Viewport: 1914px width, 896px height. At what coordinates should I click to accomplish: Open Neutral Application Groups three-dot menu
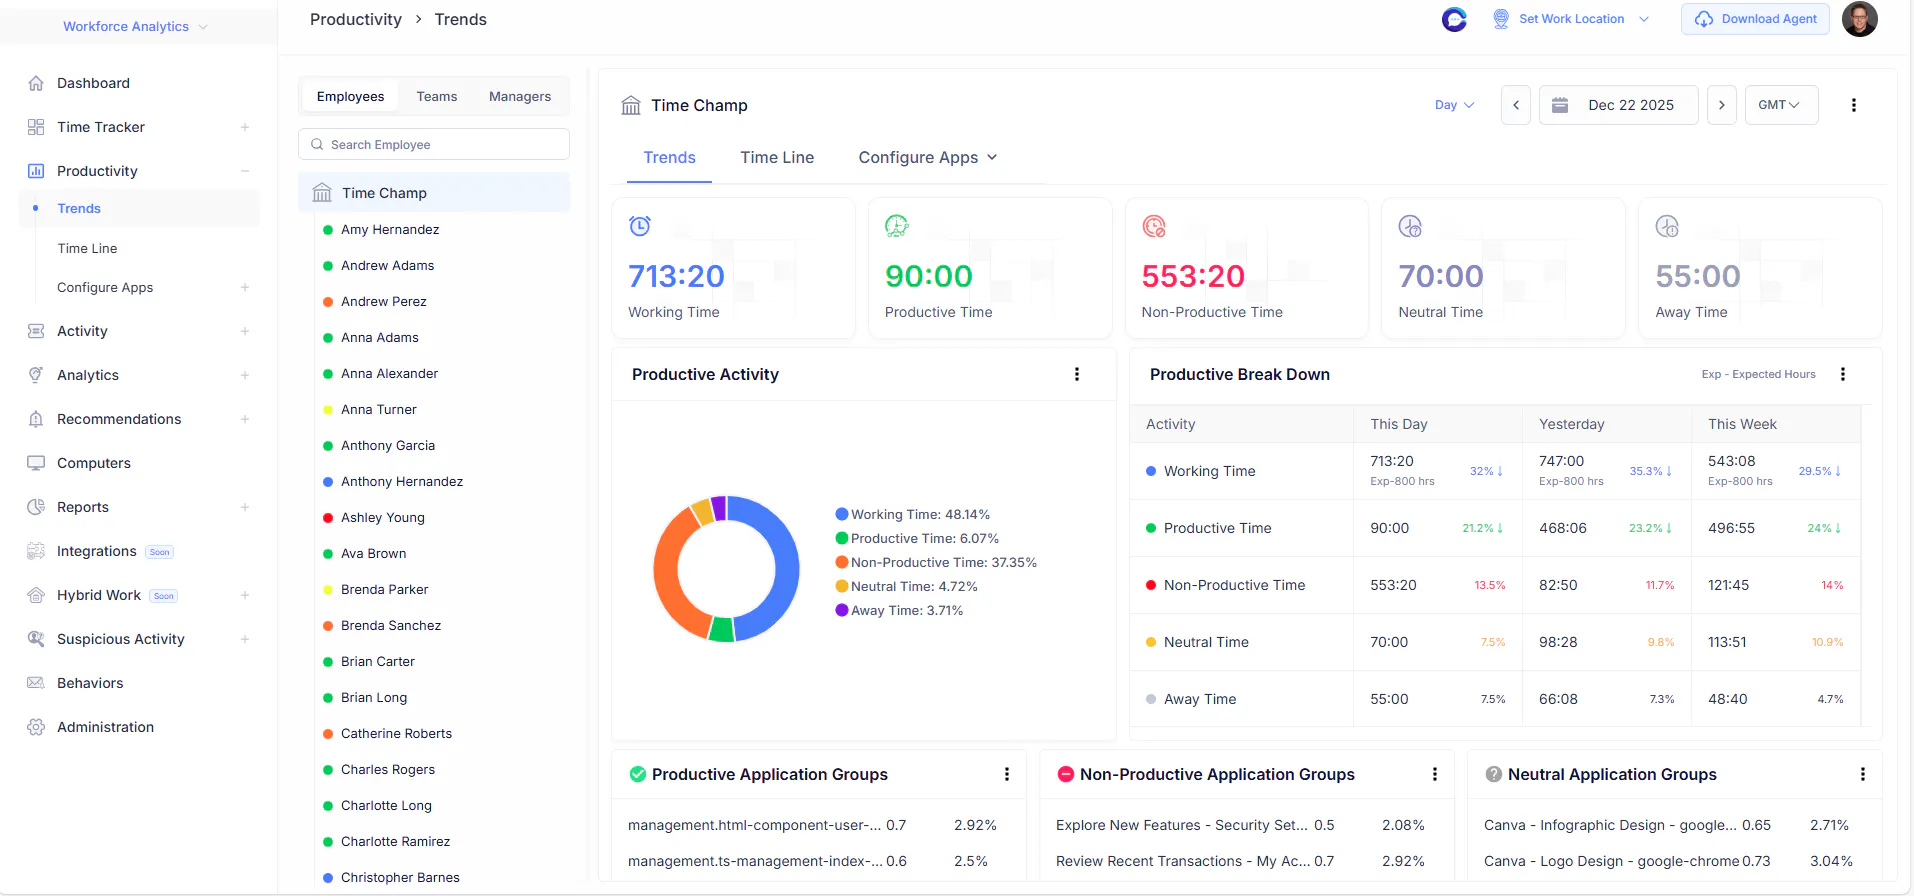[1863, 774]
